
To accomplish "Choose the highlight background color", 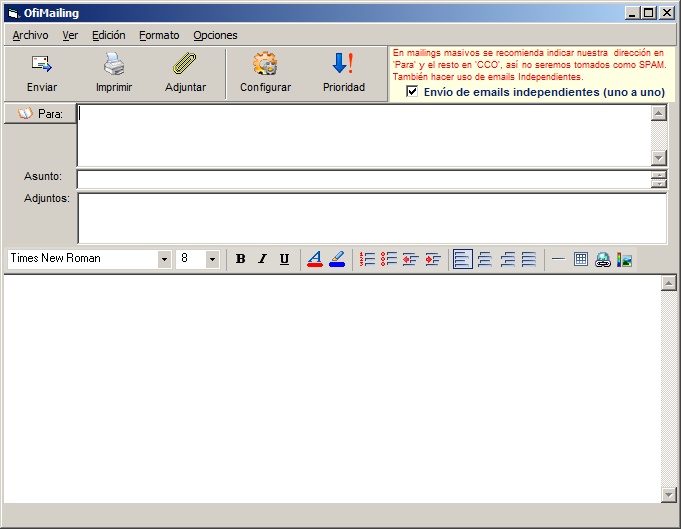I will (x=337, y=259).
